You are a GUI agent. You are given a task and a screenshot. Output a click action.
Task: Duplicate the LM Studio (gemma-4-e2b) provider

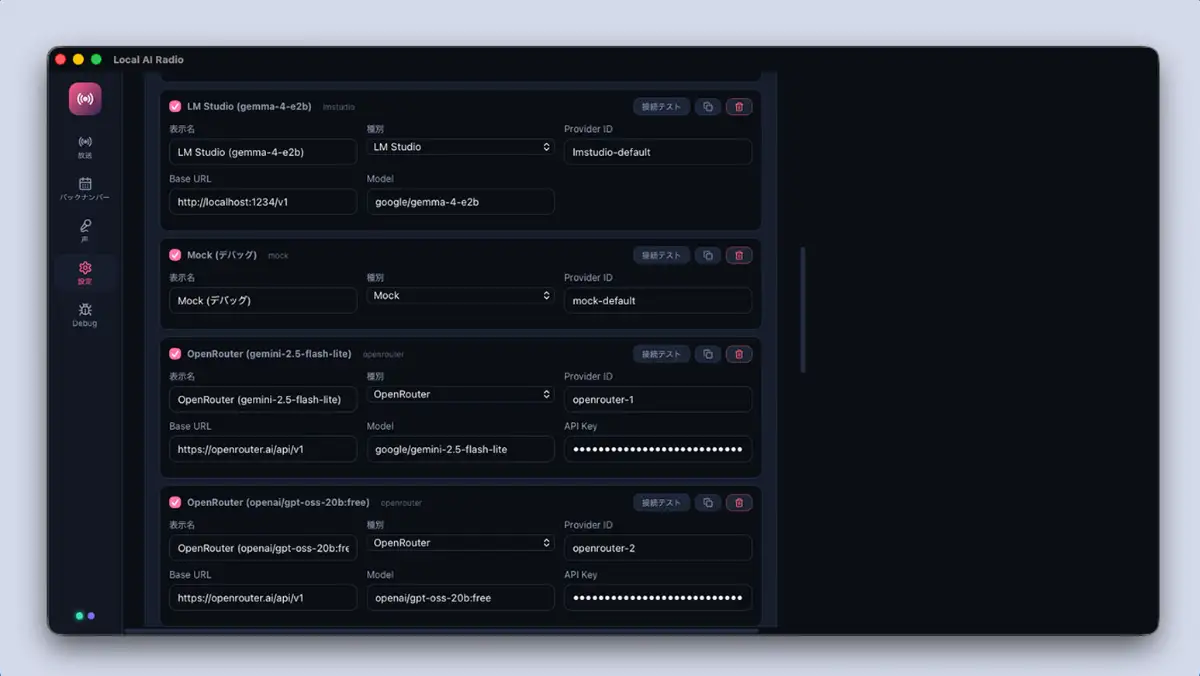[x=708, y=106]
